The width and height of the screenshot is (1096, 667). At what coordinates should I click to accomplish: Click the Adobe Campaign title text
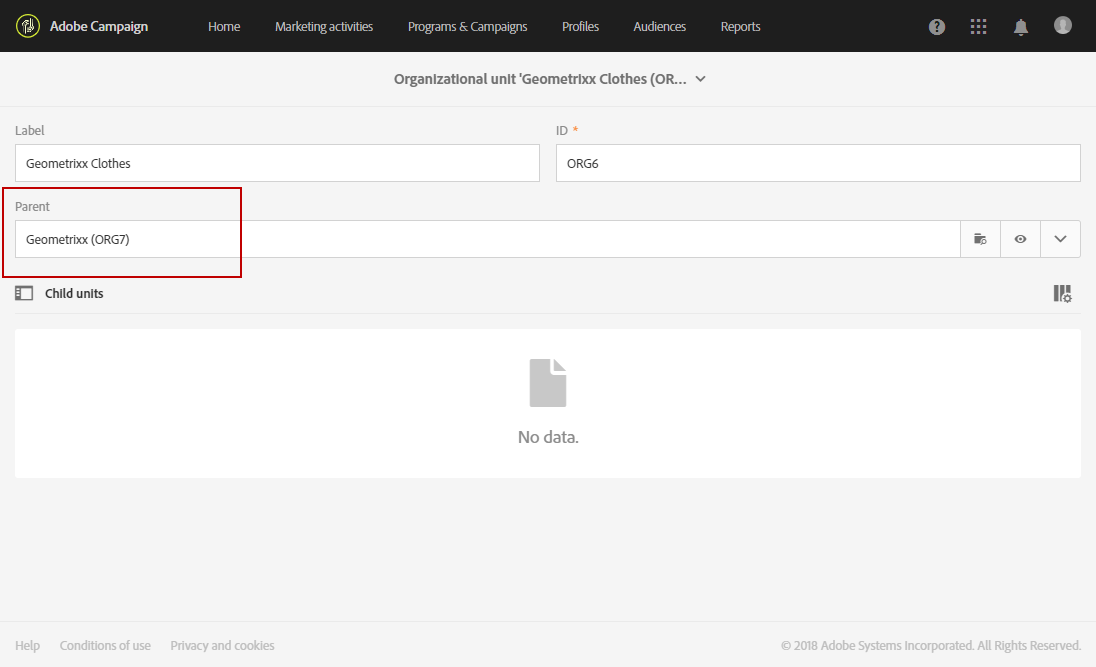99,27
